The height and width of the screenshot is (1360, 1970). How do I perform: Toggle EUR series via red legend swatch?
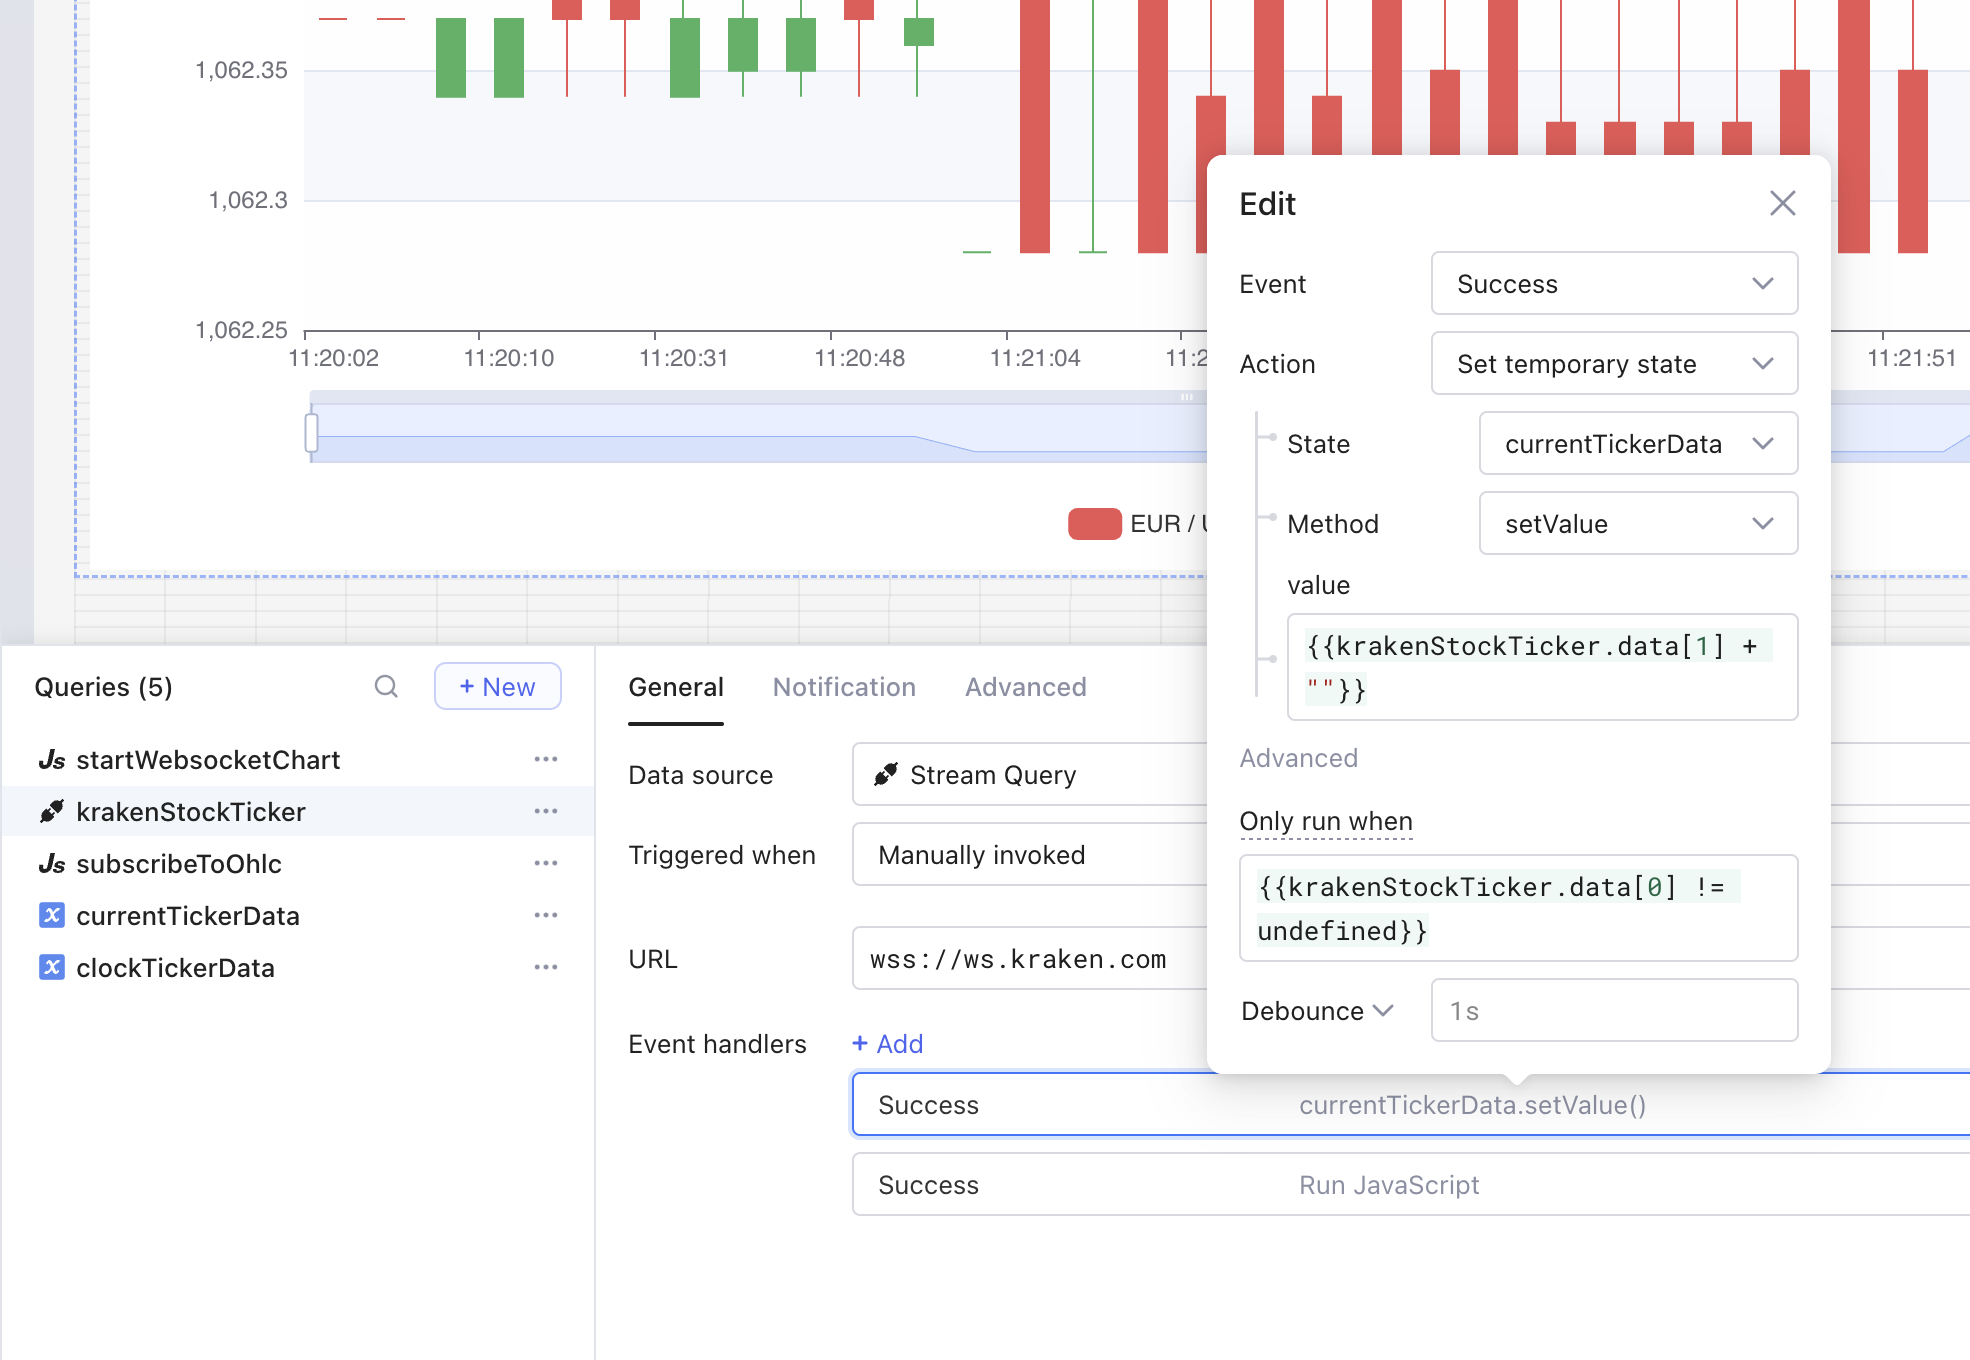coord(1094,524)
